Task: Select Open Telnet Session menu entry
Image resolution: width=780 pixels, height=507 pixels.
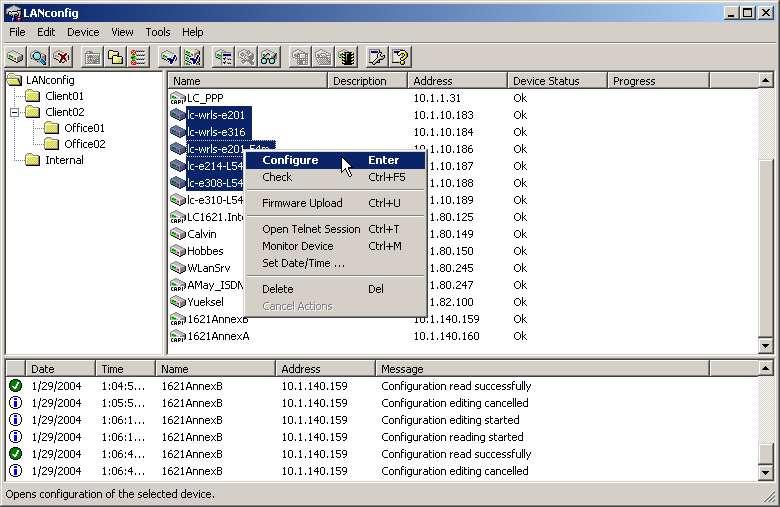Action: [310, 229]
